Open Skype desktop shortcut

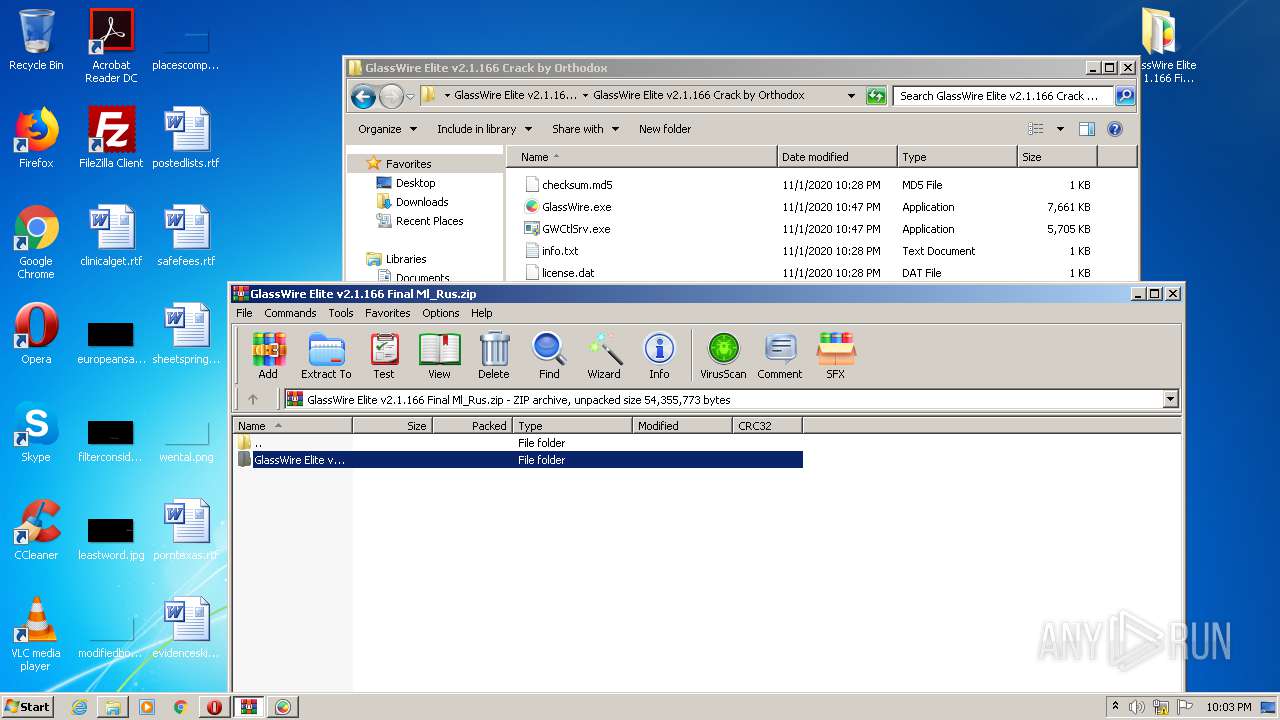point(36,432)
